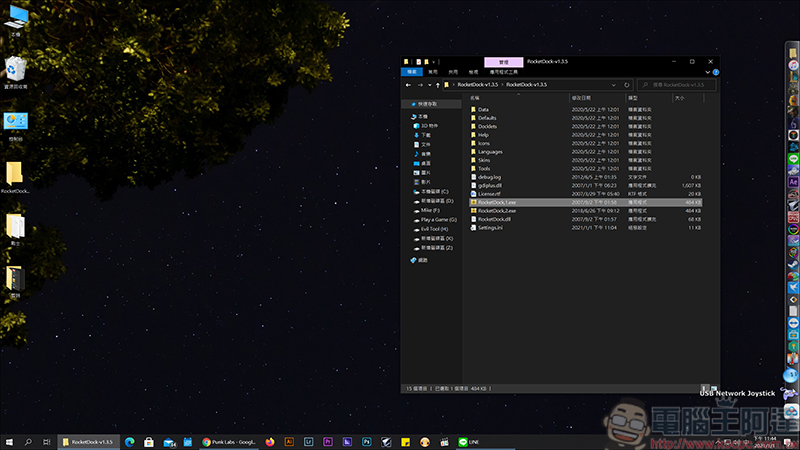Collapse the ribbon with the chevron
This screenshot has width=800, height=450.
[708, 72]
